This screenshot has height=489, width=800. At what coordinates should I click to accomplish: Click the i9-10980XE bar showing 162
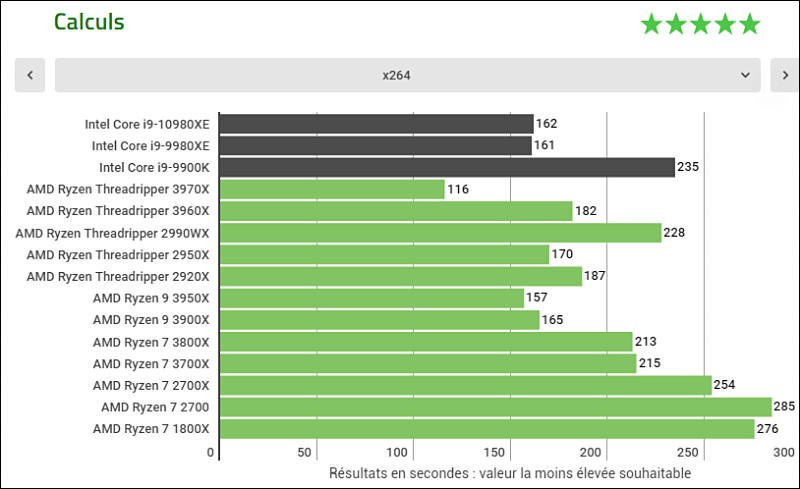pos(377,124)
